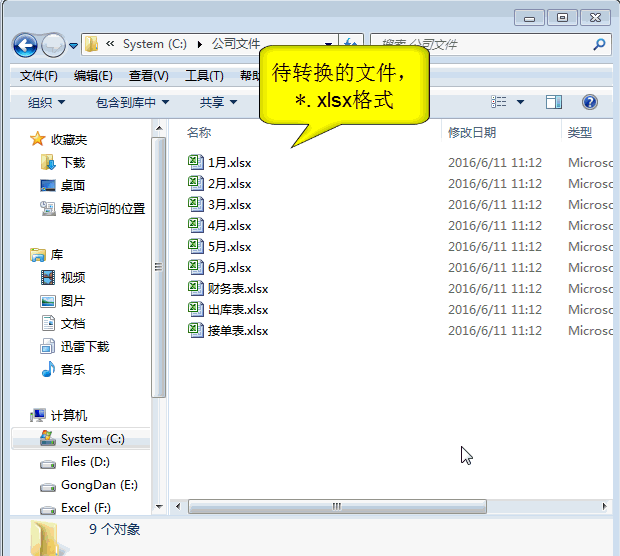The height and width of the screenshot is (556, 620).
Task: Open the 工具(T) menu
Action: [x=204, y=76]
